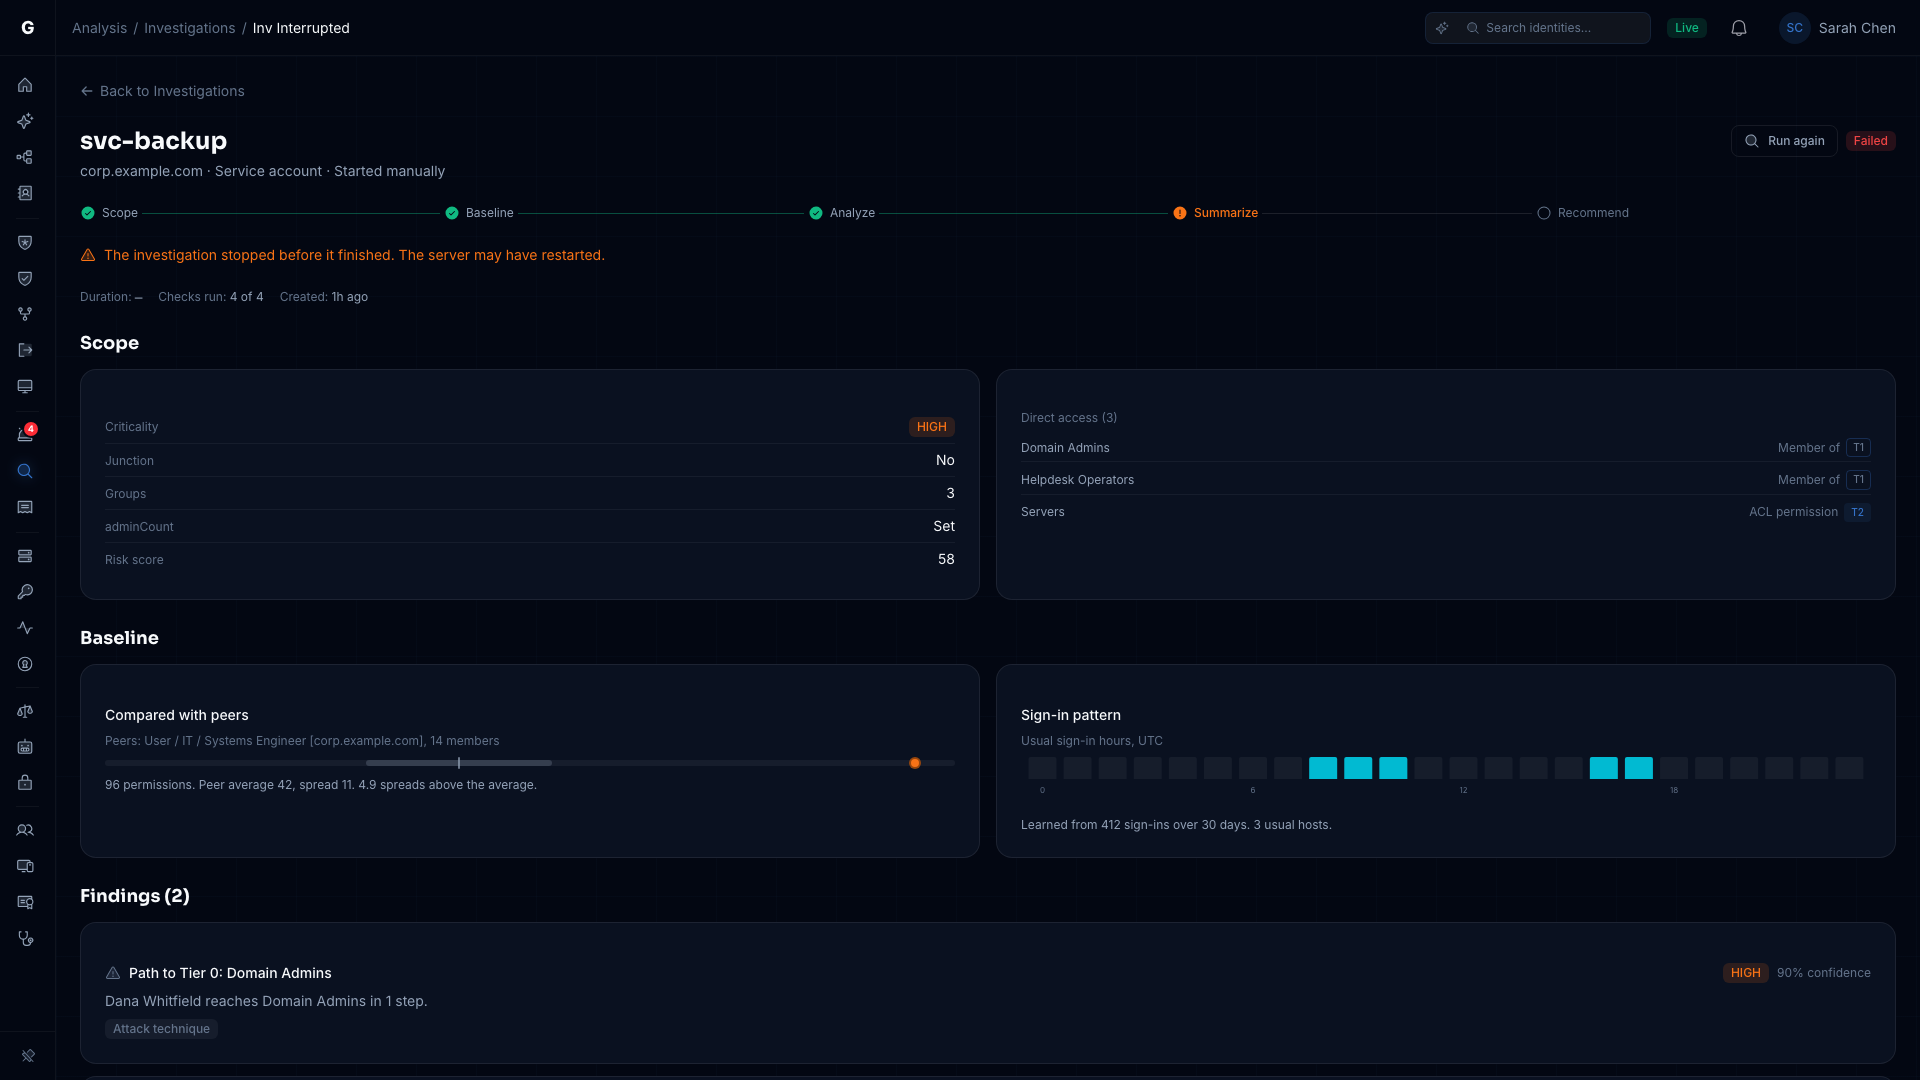The image size is (1920, 1080).
Task: Click the devices icon in sidebar
Action: point(25,866)
